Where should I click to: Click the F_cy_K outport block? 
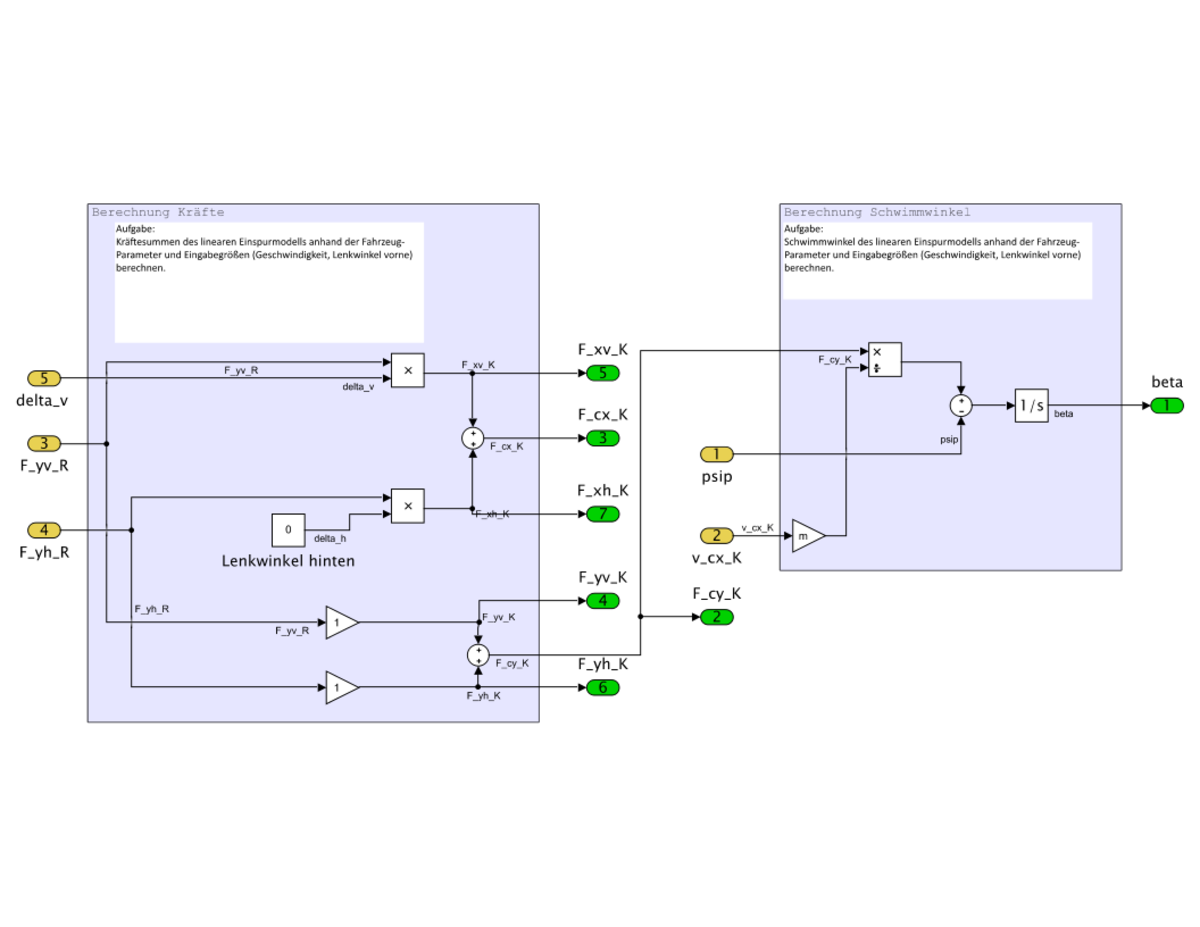(x=716, y=617)
